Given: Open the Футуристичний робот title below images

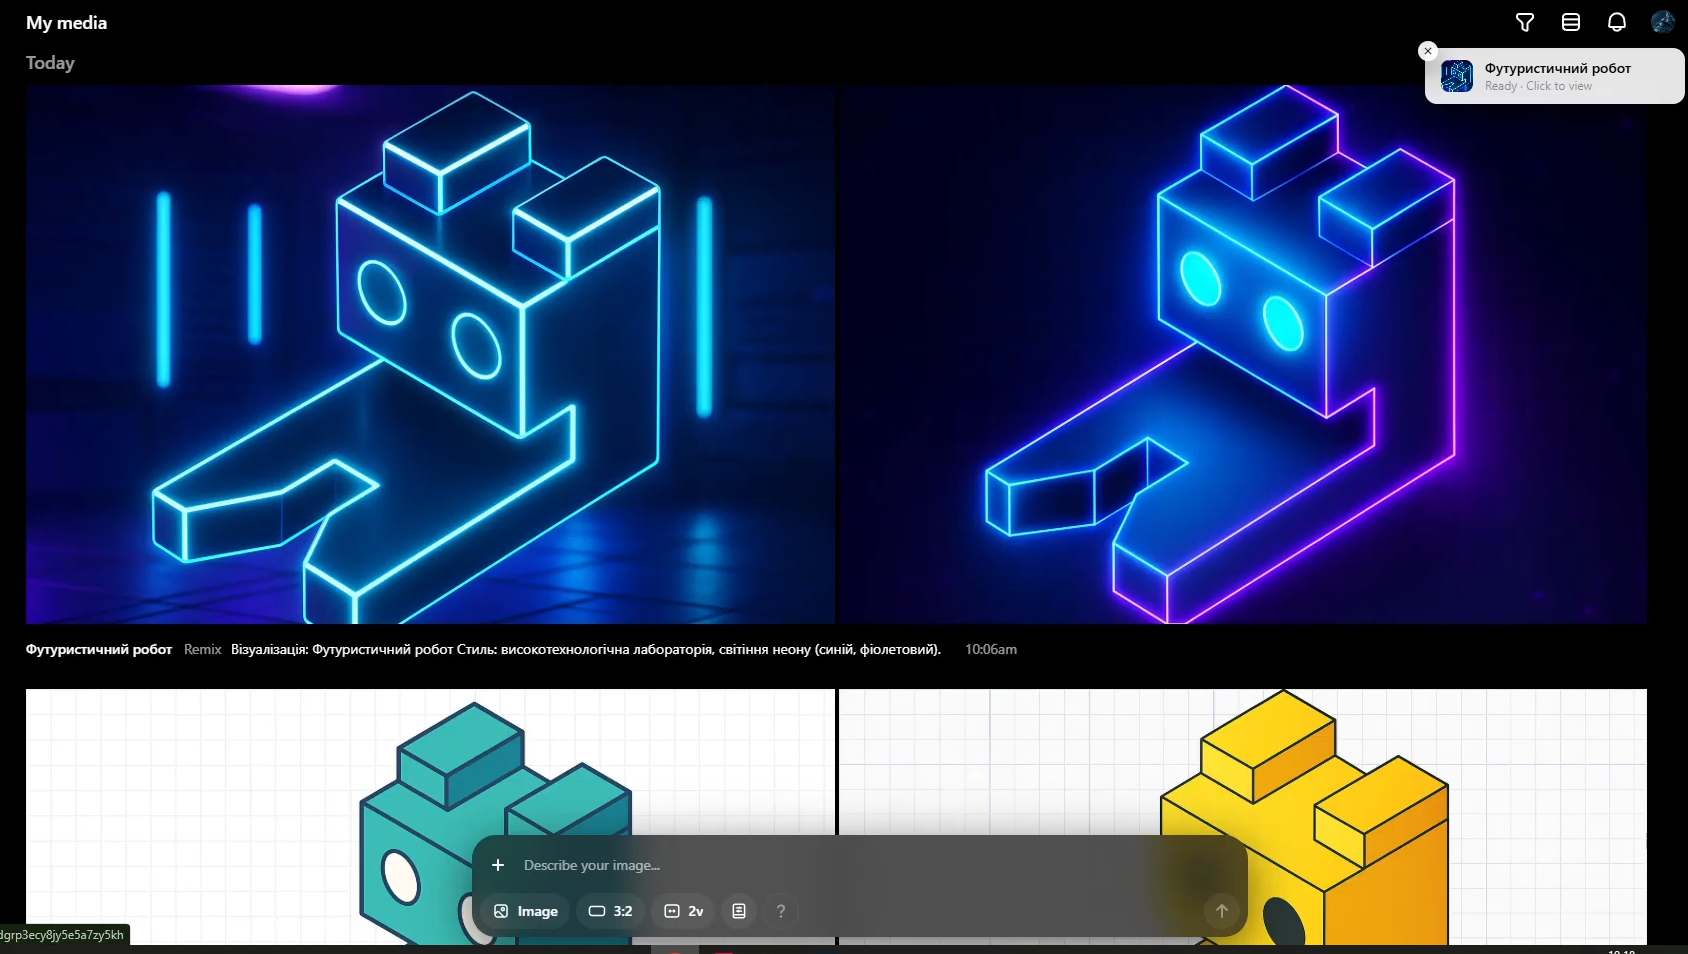Looking at the screenshot, I should tap(99, 649).
